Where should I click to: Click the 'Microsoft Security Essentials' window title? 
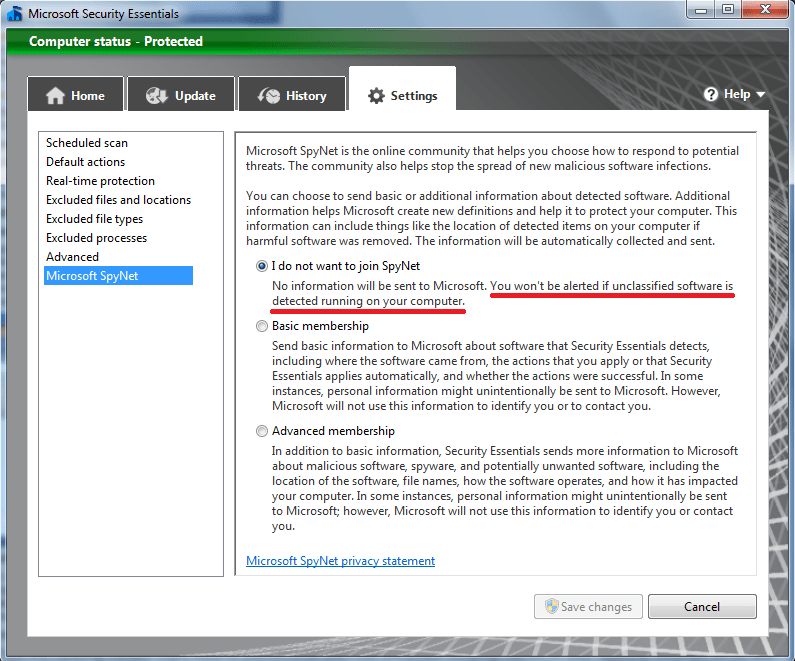(x=103, y=14)
